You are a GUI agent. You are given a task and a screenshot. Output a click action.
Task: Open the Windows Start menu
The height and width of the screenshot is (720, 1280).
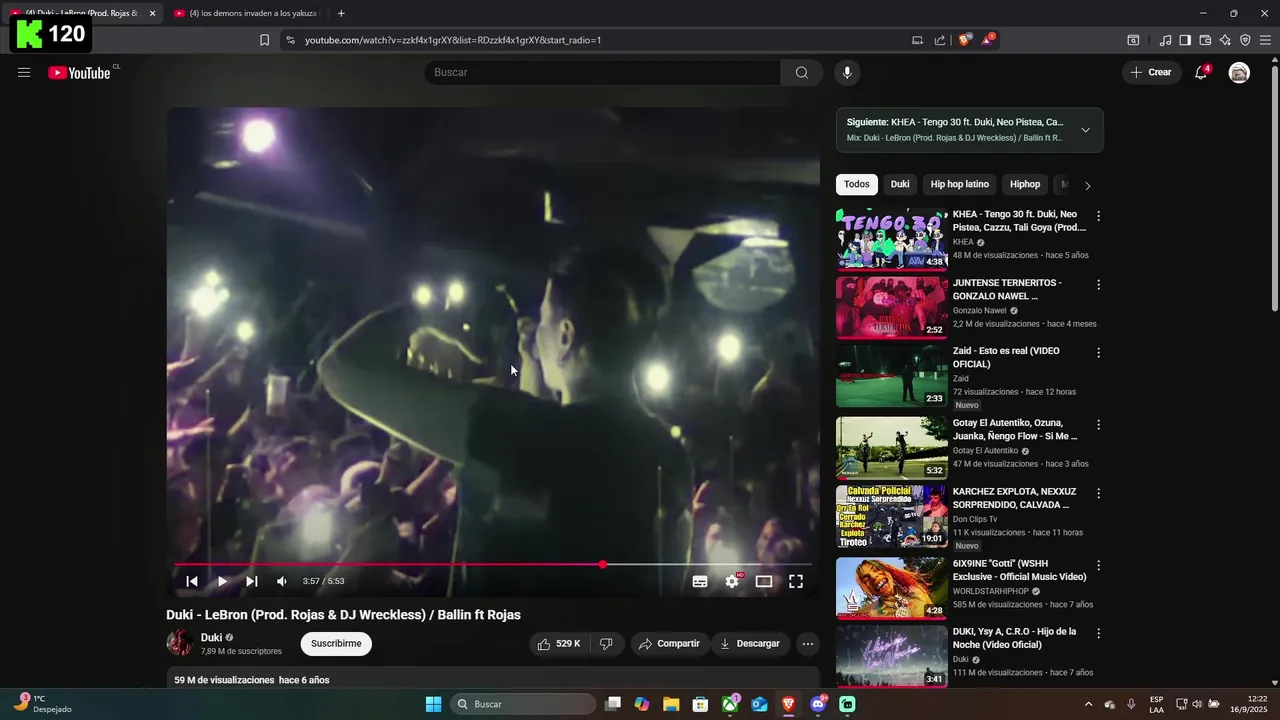click(433, 704)
